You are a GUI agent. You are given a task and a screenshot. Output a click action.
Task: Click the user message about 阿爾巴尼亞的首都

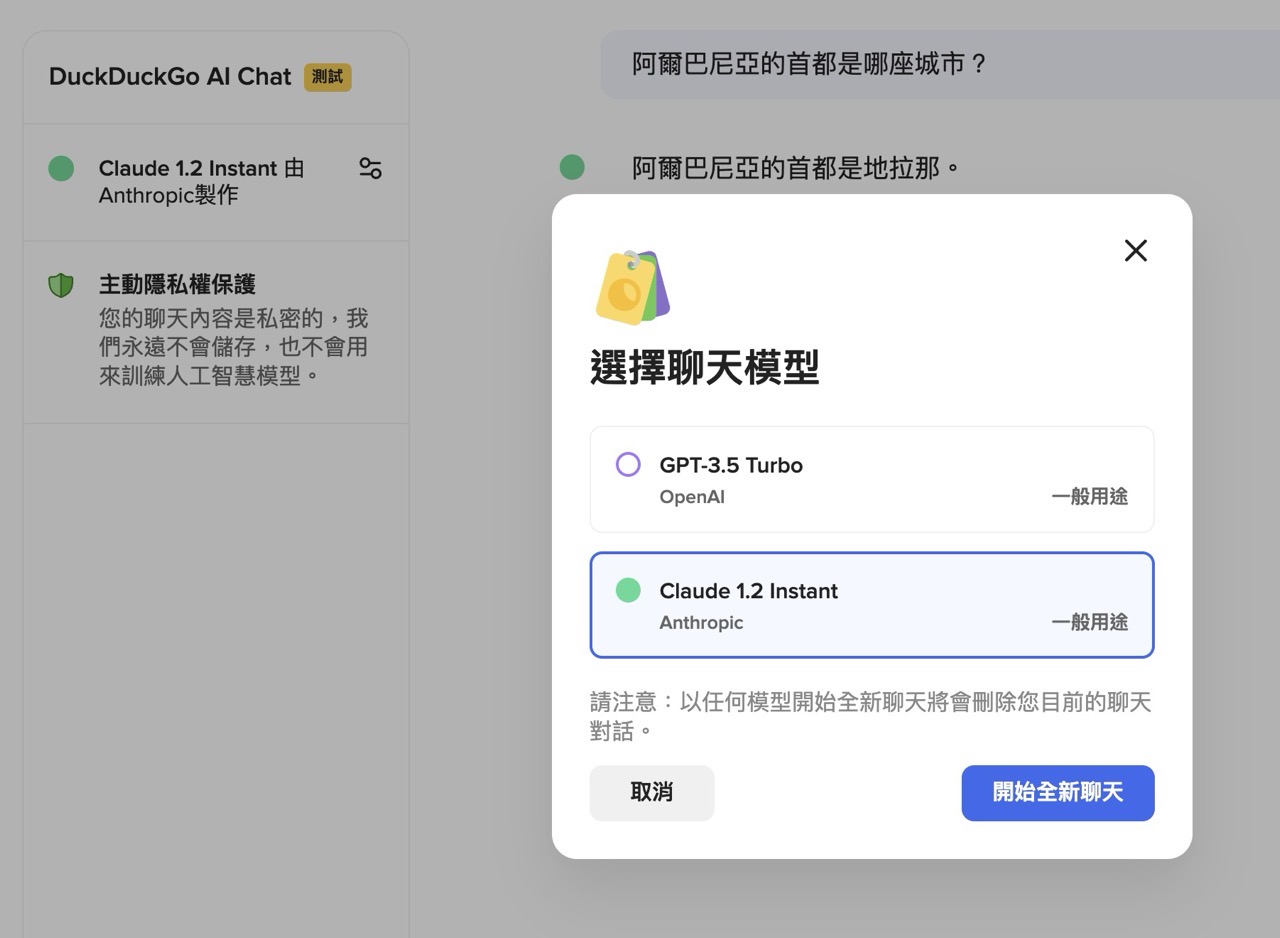(x=810, y=64)
